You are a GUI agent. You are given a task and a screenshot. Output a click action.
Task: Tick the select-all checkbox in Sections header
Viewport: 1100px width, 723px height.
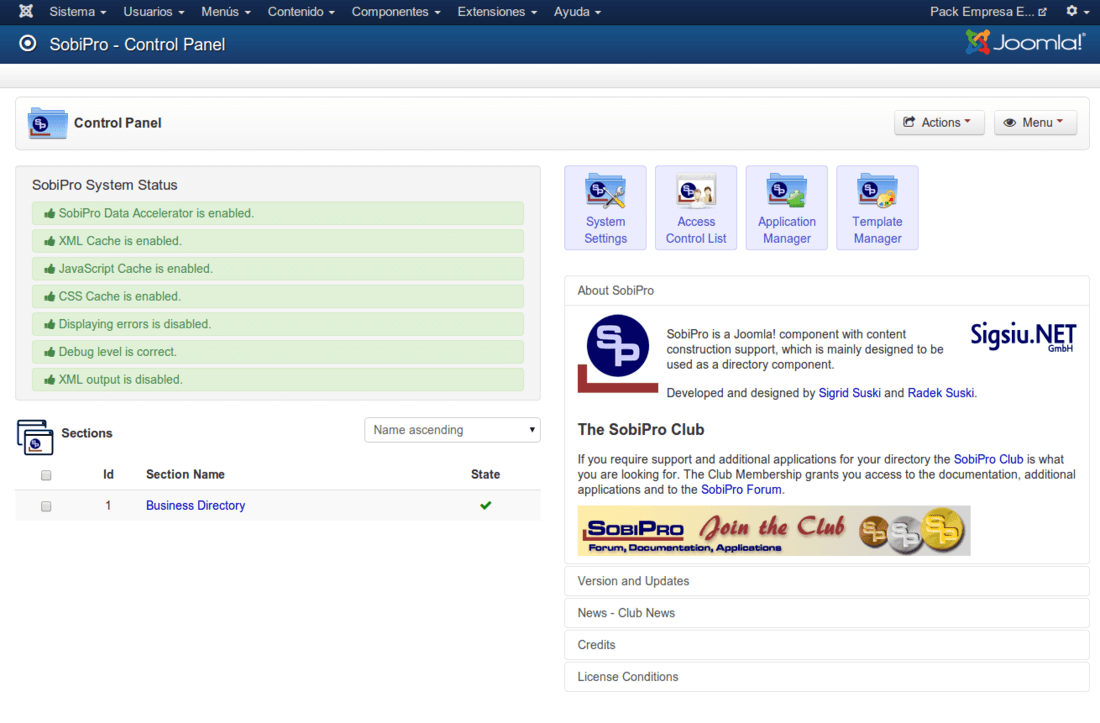click(46, 475)
